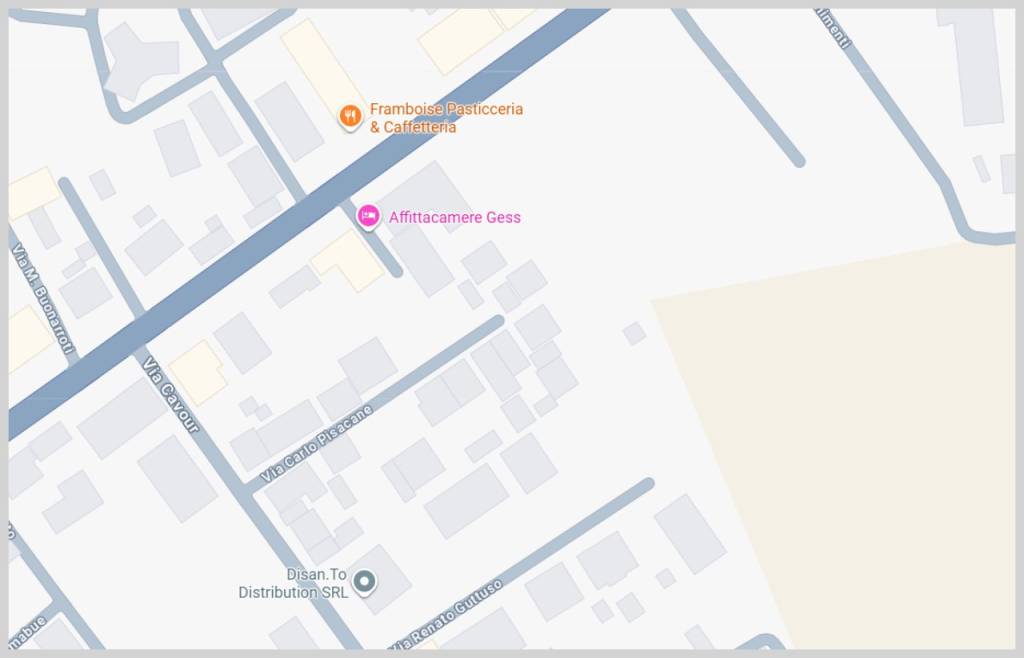Viewport: 1024px width, 658px height.
Task: Click the gray Disan.To Distribution marker pin
Action: click(x=364, y=582)
